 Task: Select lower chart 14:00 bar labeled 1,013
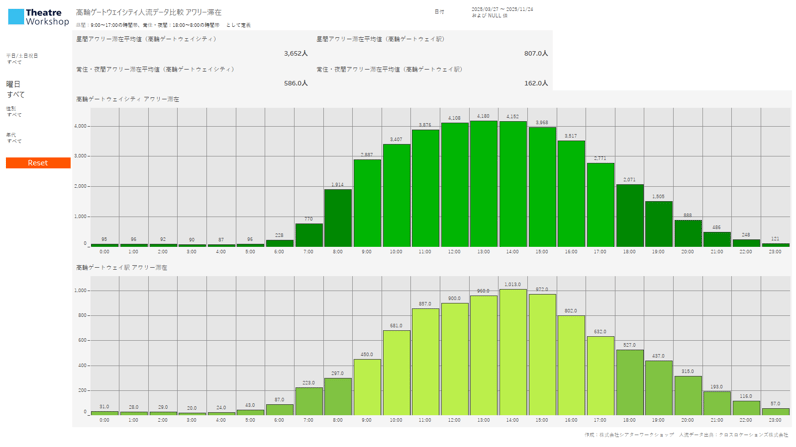click(x=512, y=352)
